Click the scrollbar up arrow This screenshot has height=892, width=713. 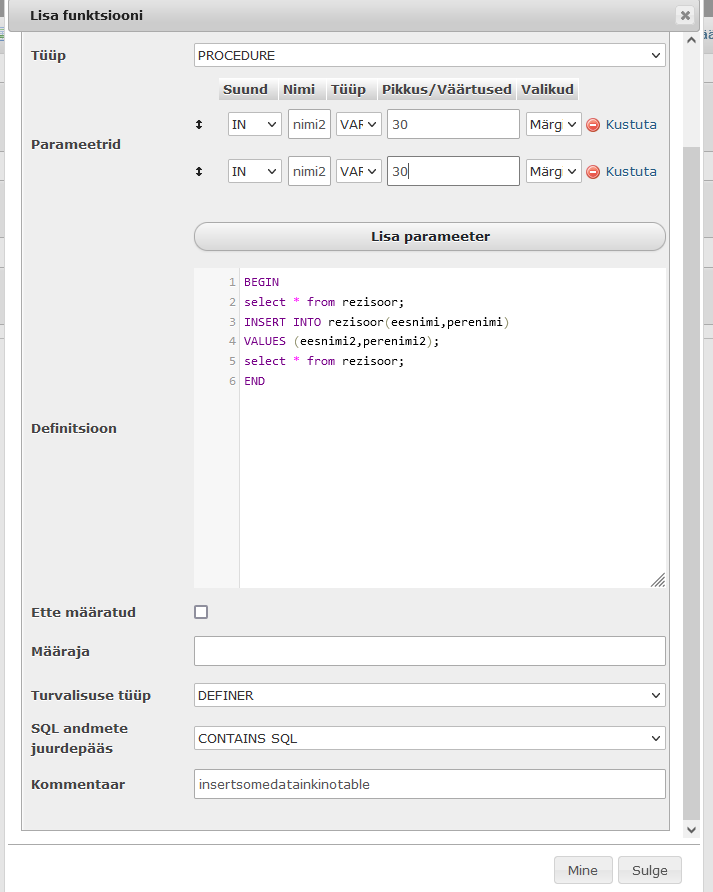[691, 40]
